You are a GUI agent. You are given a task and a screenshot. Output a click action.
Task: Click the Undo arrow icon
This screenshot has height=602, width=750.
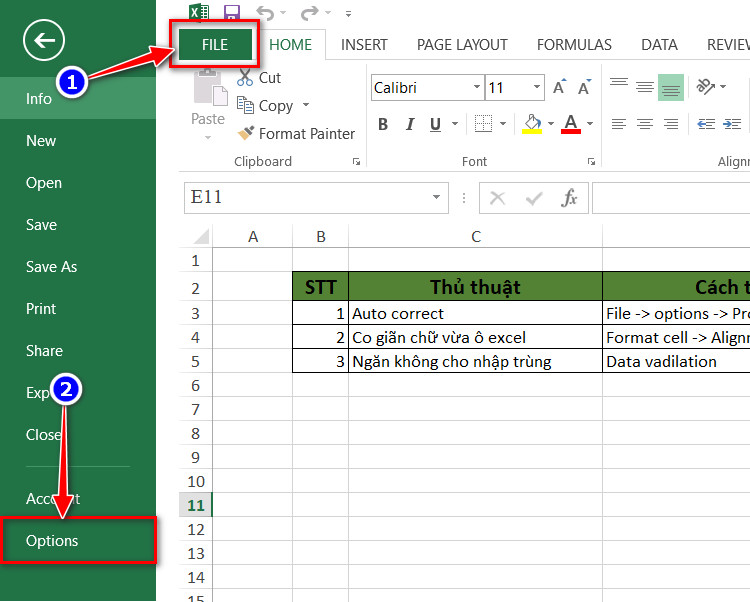click(266, 13)
